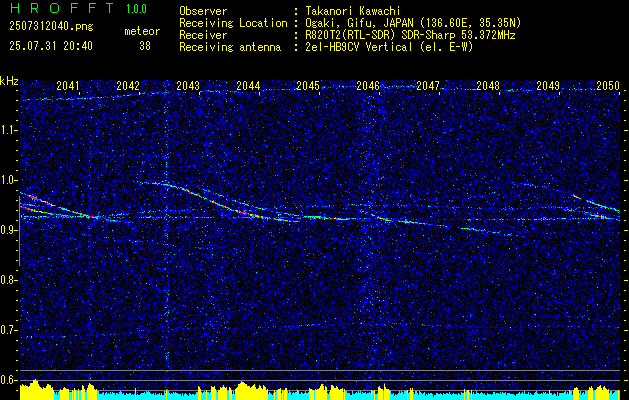Screen dimensions: 629x400
Task: Click the meteor label
Action: click(x=142, y=31)
